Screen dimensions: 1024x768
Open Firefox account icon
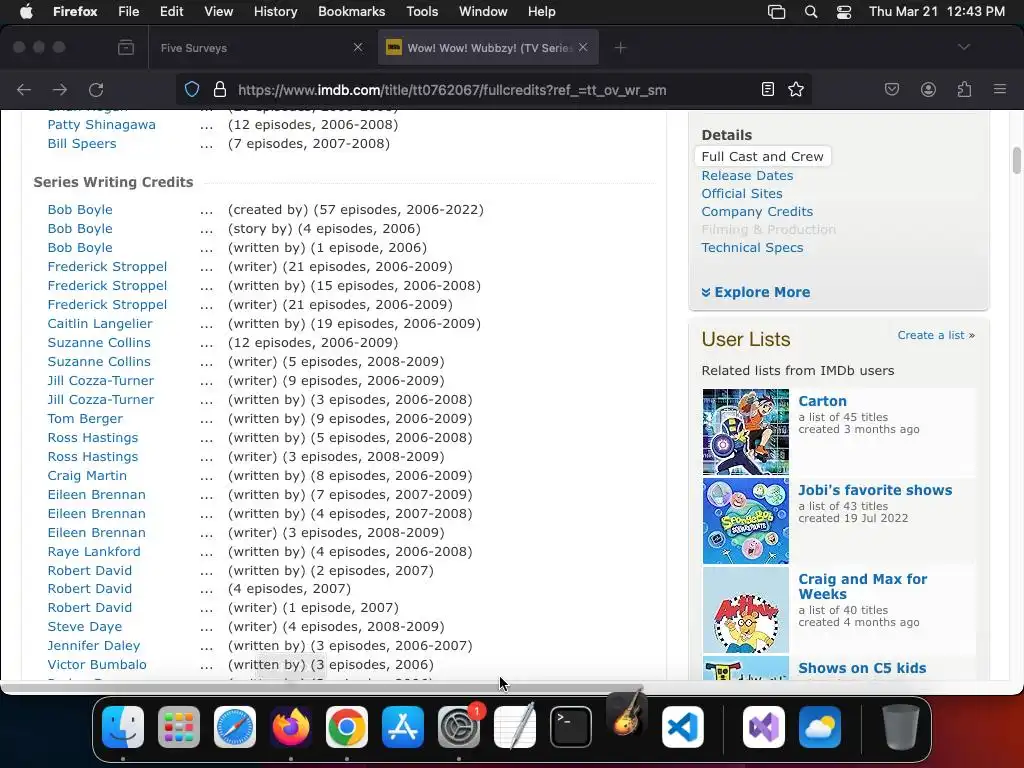click(928, 89)
